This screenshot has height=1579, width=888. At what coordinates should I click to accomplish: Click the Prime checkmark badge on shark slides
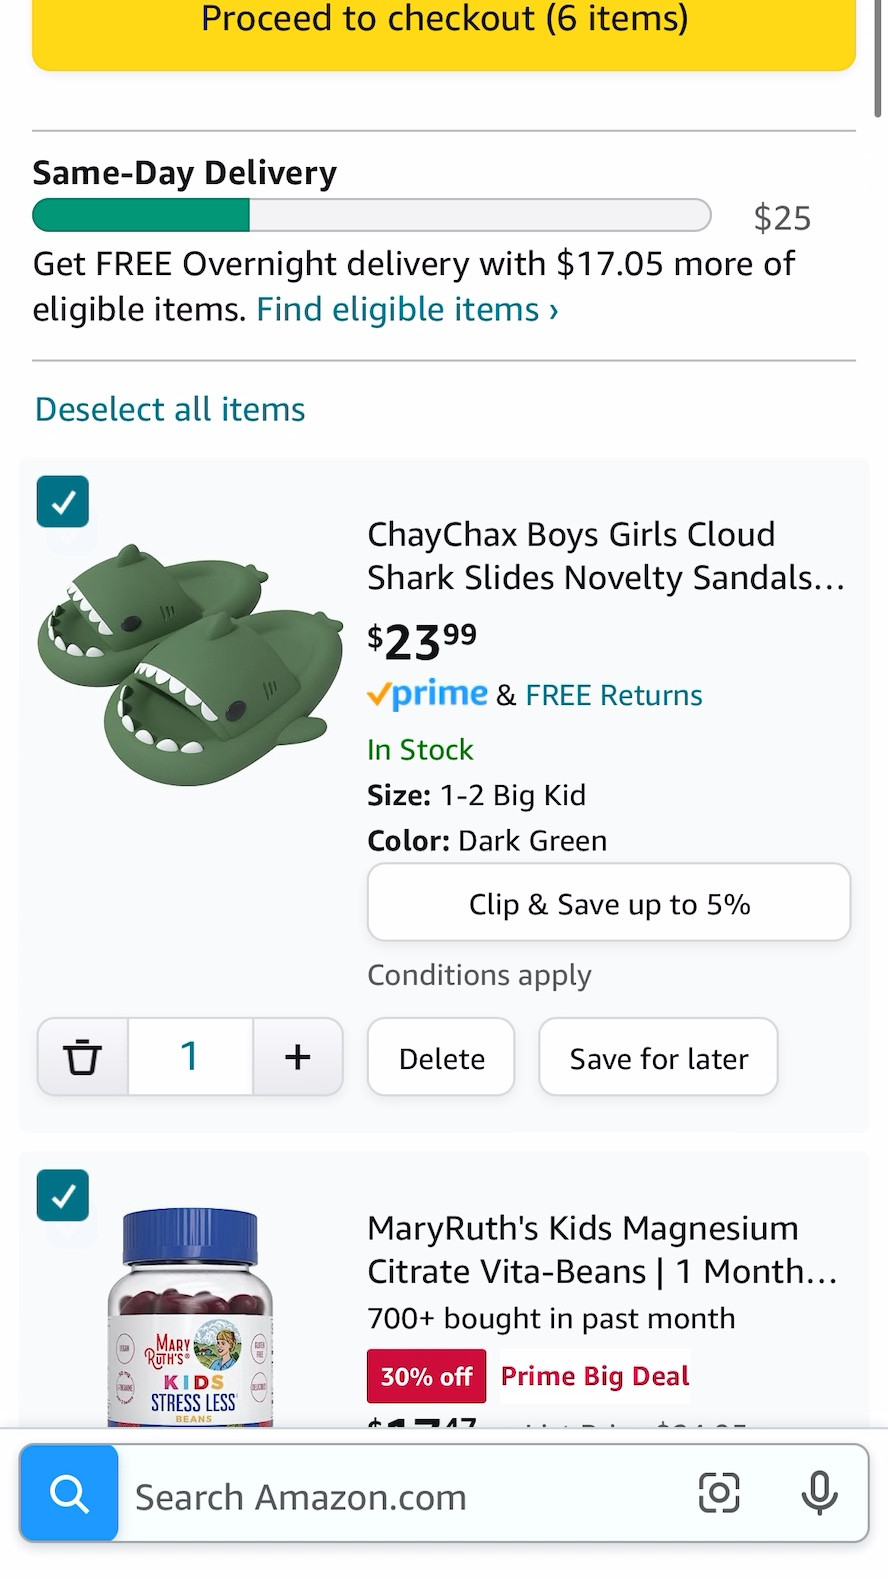(428, 694)
